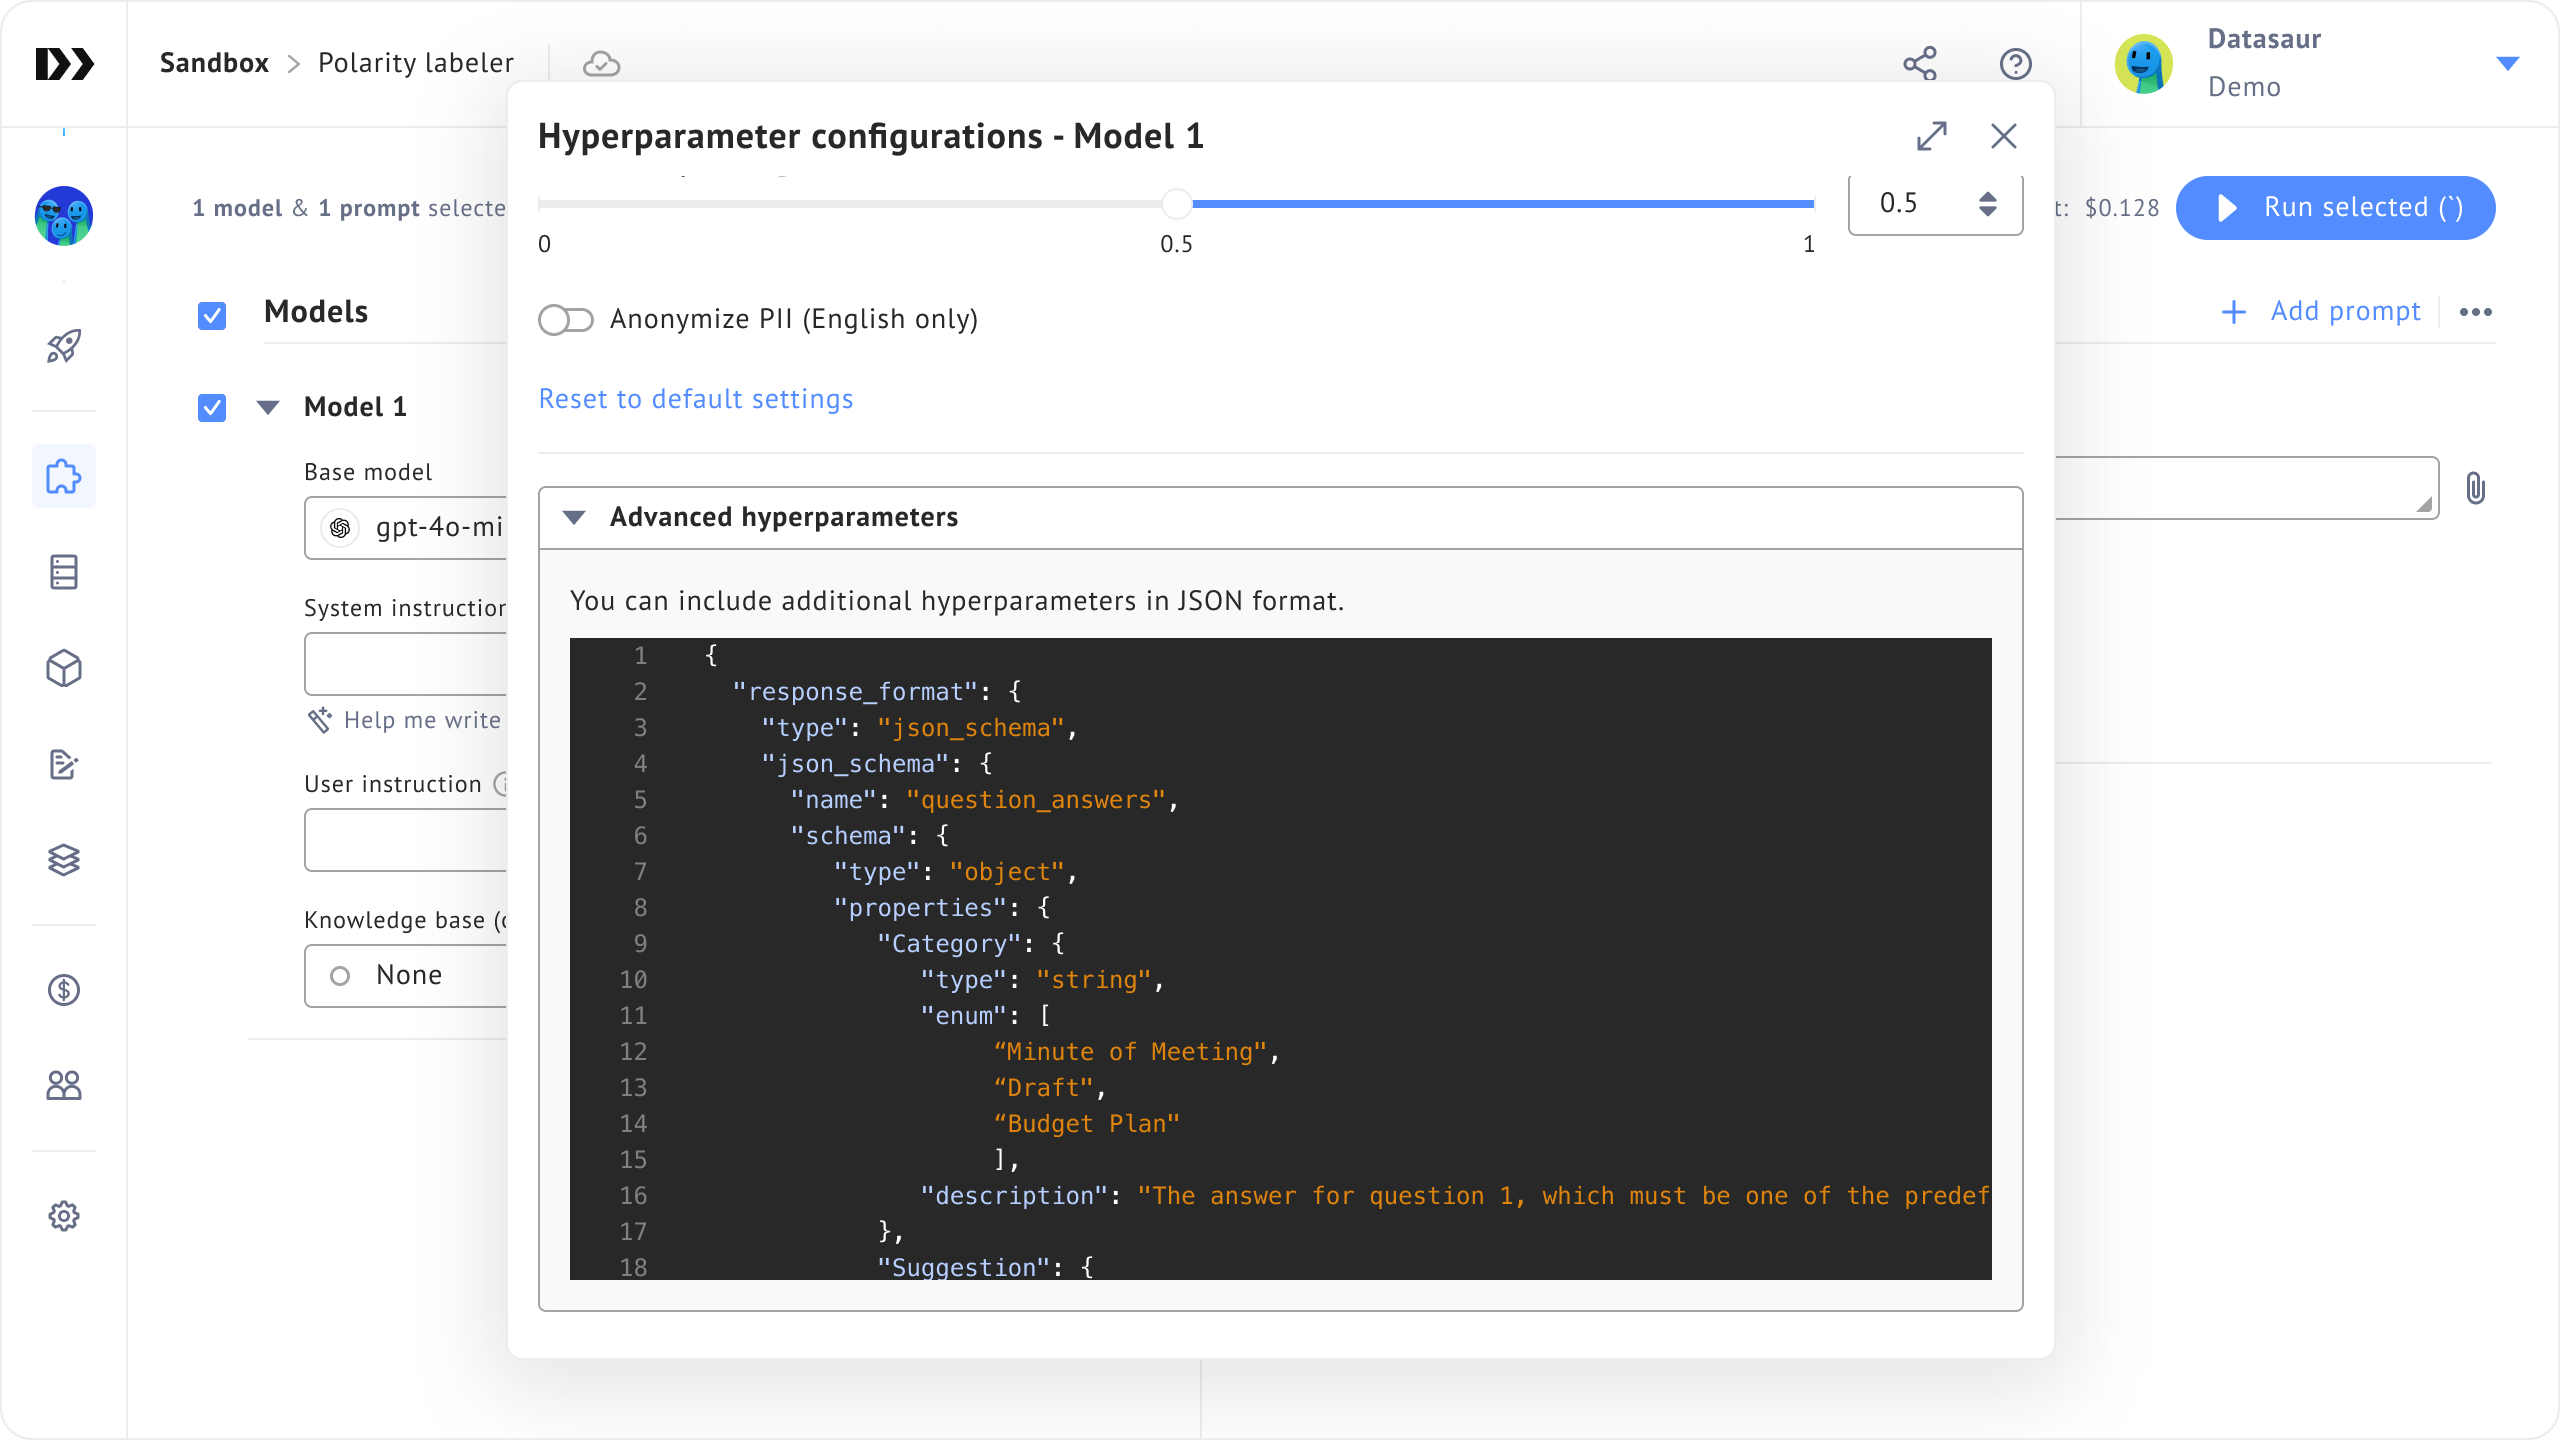This screenshot has width=2560, height=1440.
Task: Increase the 0.5 value using the stepper
Action: pyautogui.click(x=1988, y=196)
